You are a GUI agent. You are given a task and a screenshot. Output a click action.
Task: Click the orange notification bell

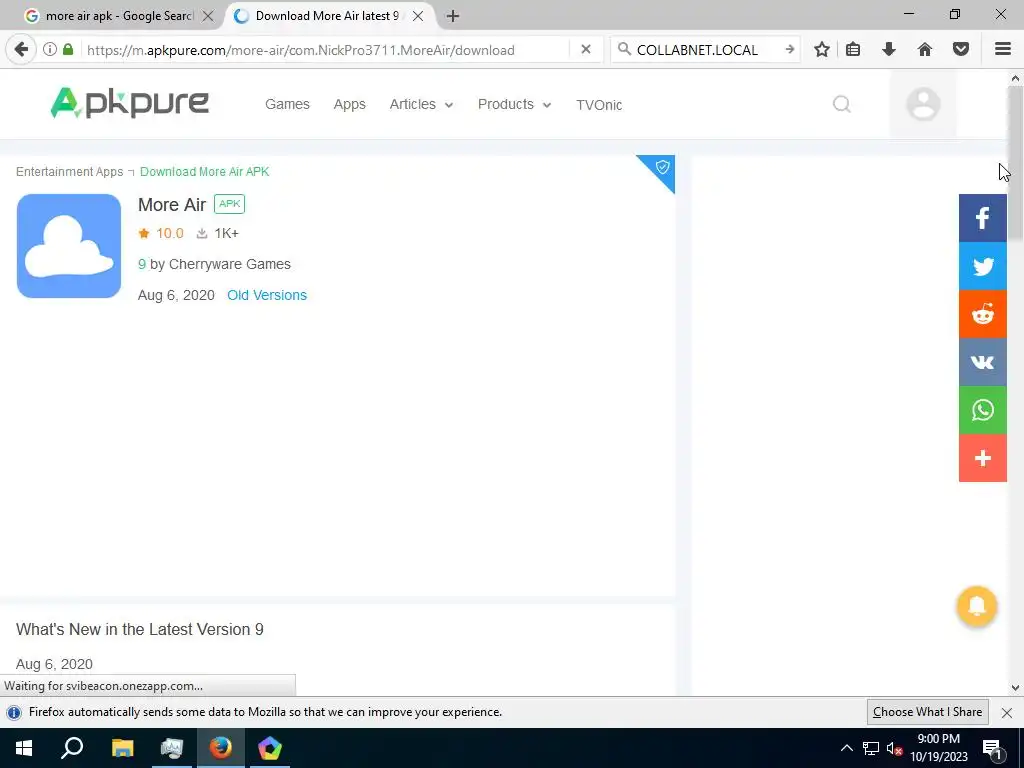(976, 607)
